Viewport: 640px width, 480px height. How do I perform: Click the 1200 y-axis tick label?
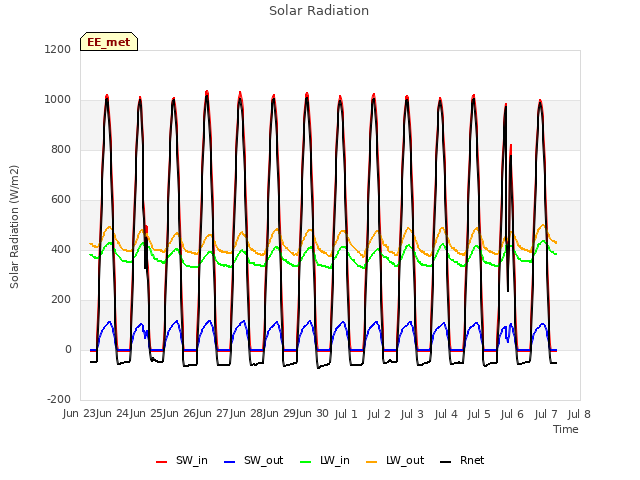(58, 49)
